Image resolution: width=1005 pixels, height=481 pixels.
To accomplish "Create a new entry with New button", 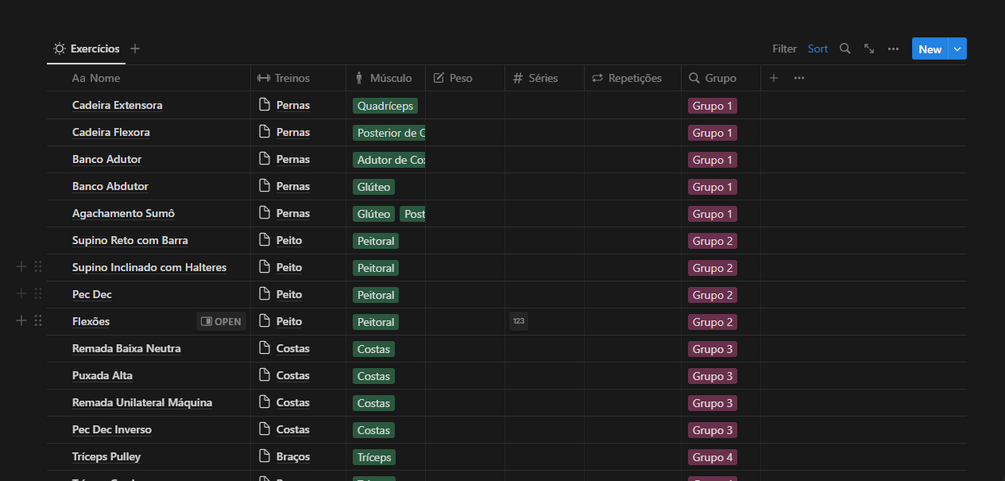I will point(930,49).
